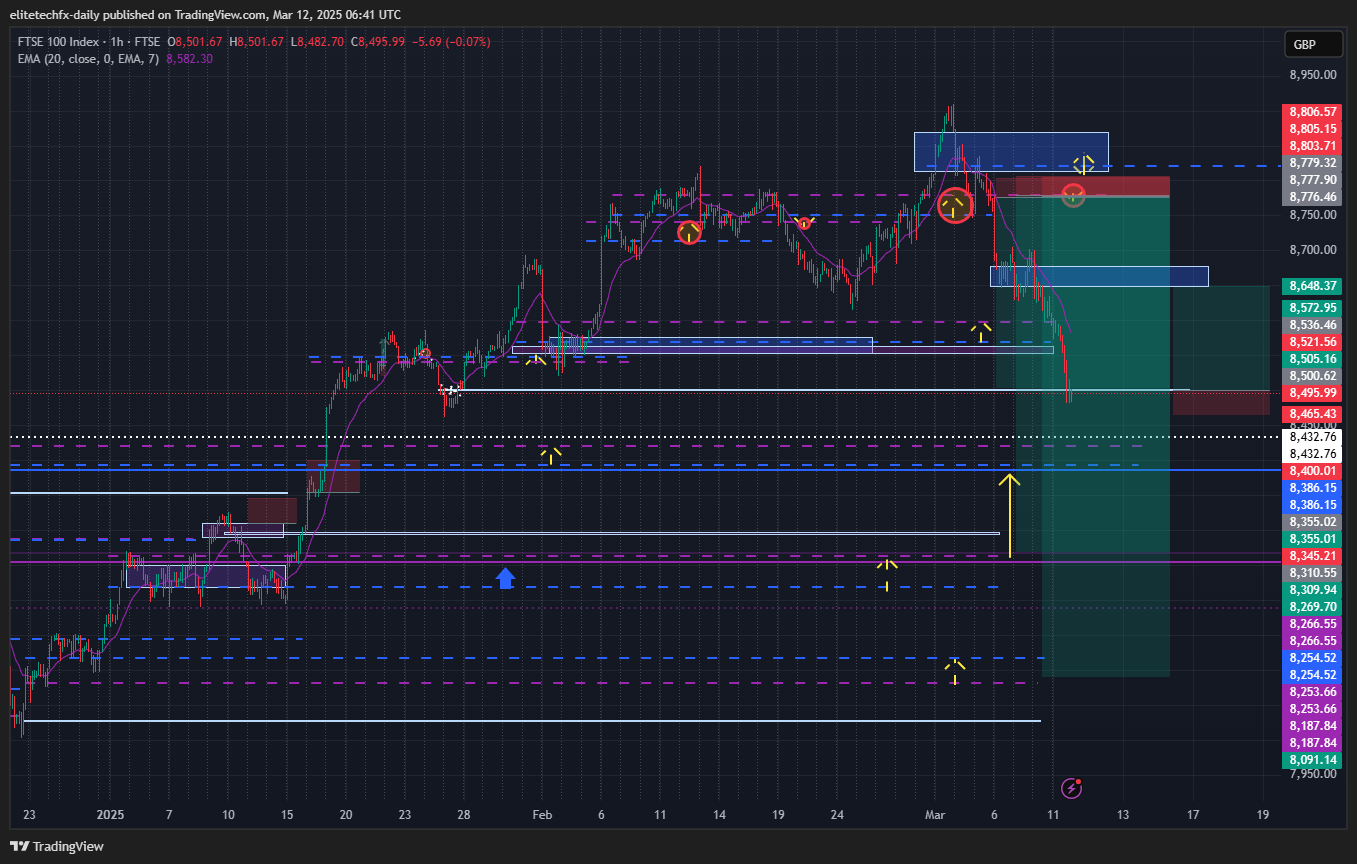Select the 8,648.37 green price label
Screen dimensions: 1357x864
click(x=1313, y=285)
